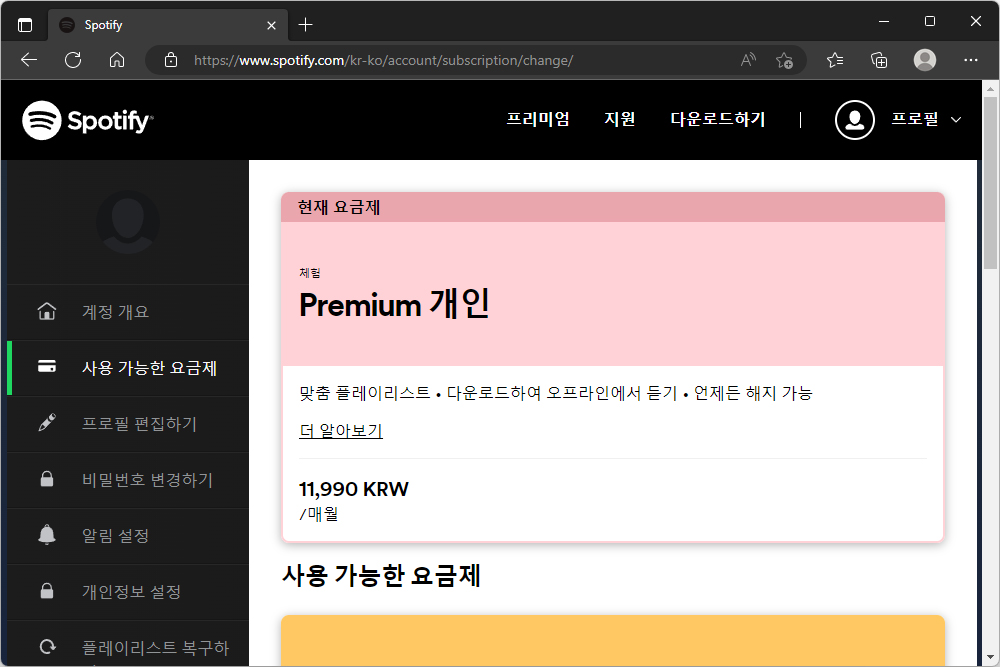Add page to favorites star icon
Screen dimensions: 1000x667
pos(784,61)
